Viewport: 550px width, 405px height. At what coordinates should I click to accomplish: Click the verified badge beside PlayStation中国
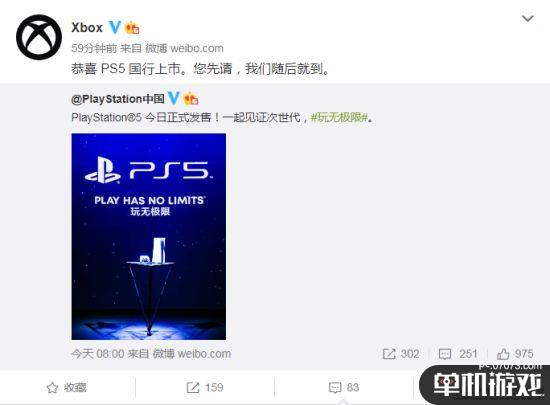click(x=174, y=99)
